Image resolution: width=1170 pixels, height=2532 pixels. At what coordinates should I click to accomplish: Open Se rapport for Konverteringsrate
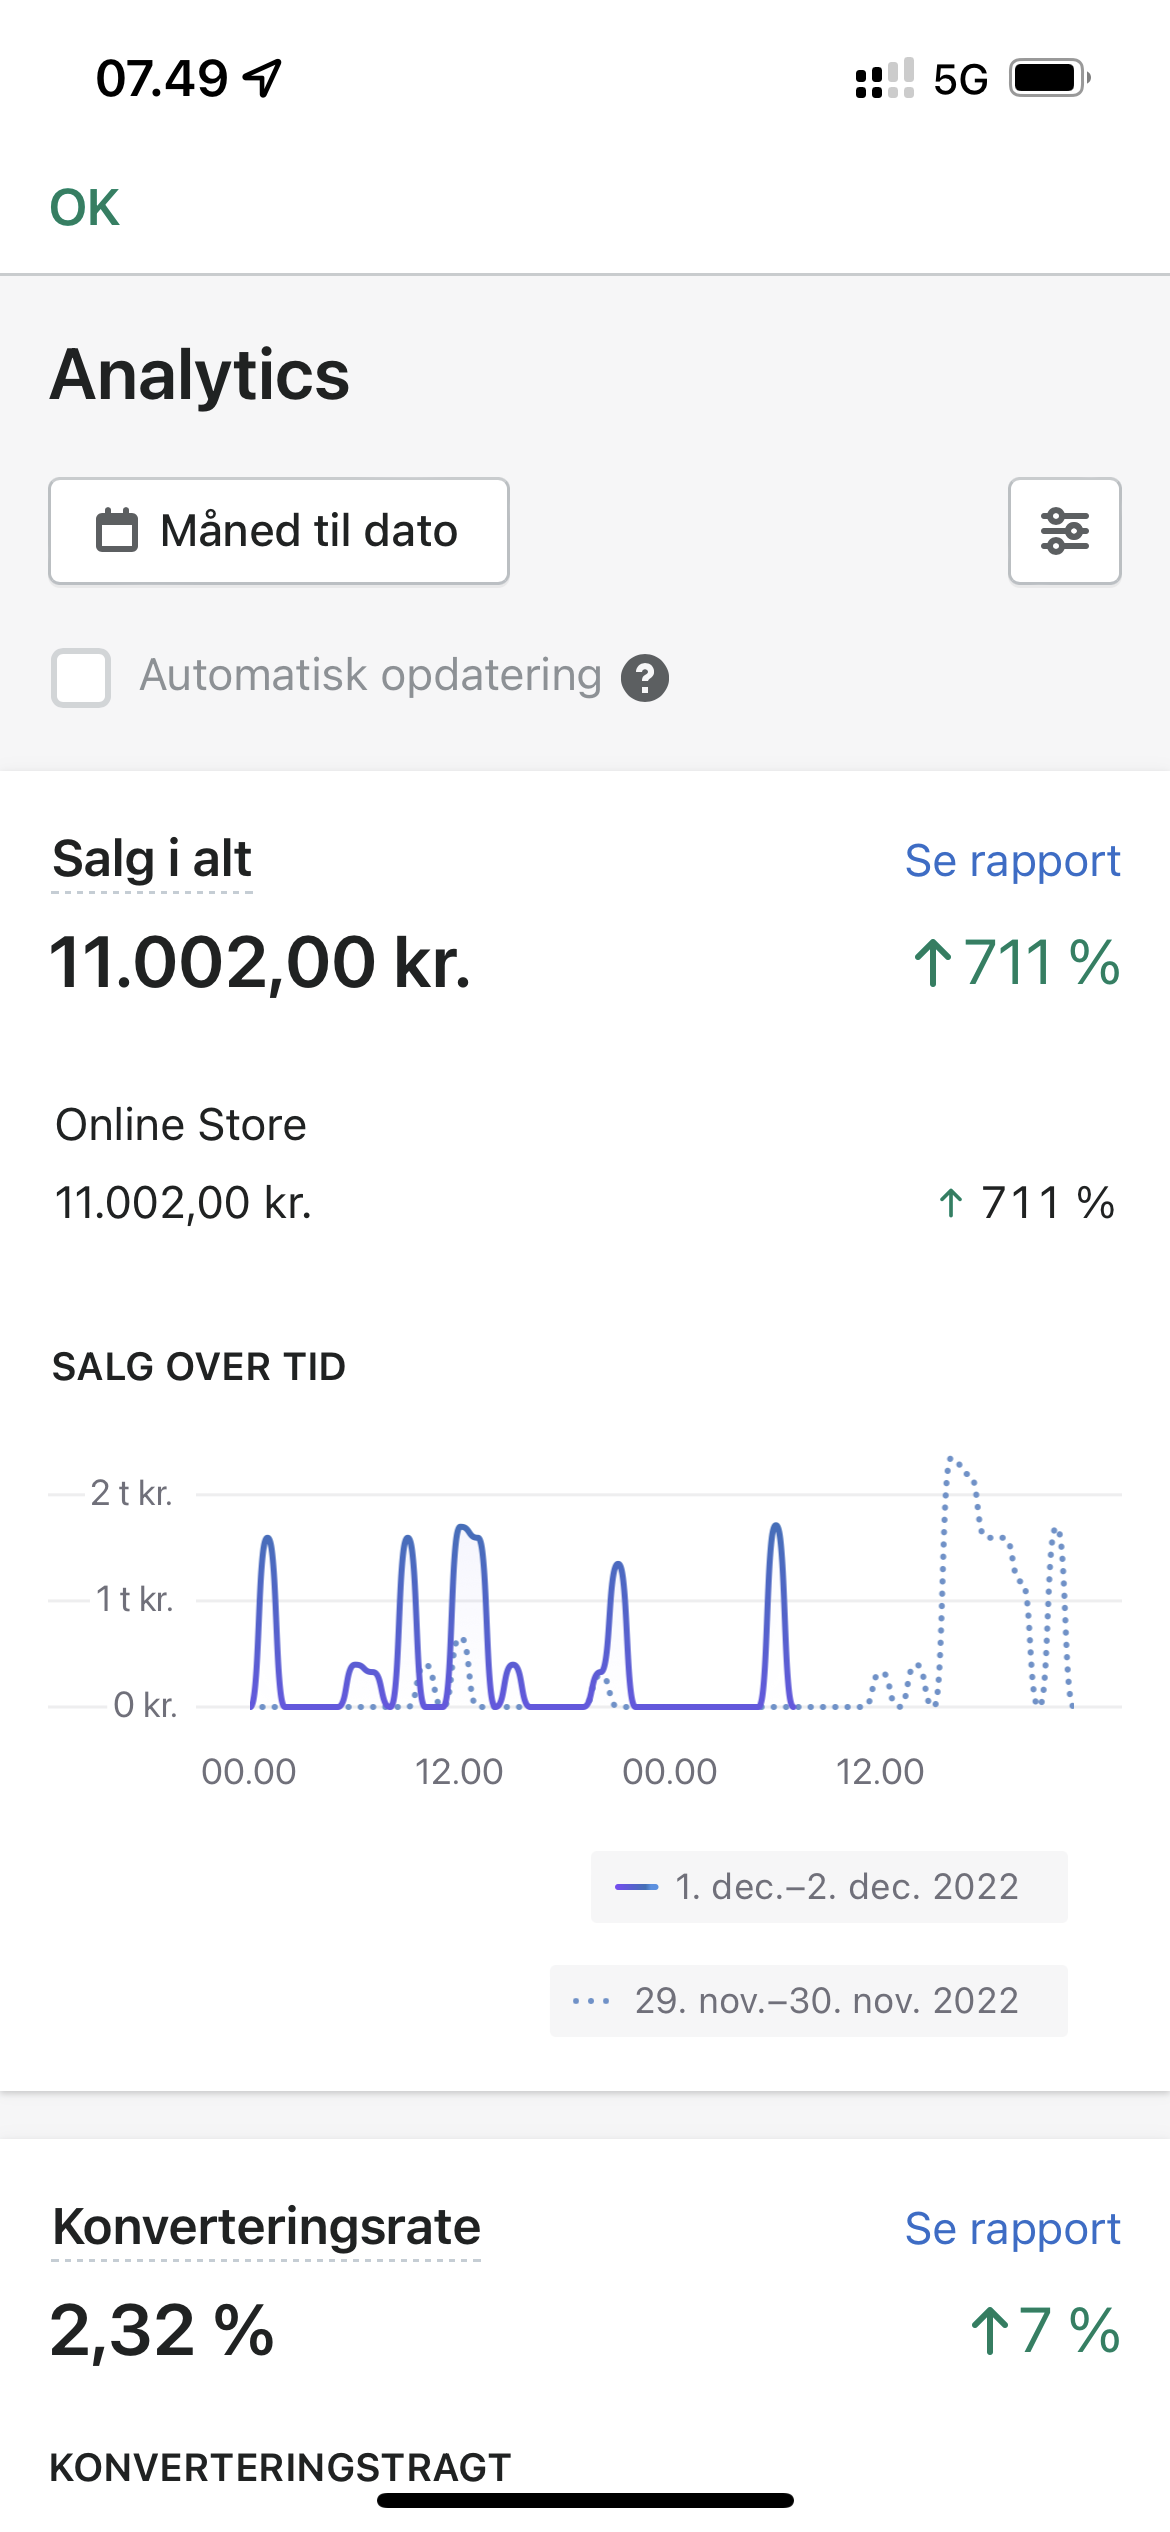click(1012, 2229)
